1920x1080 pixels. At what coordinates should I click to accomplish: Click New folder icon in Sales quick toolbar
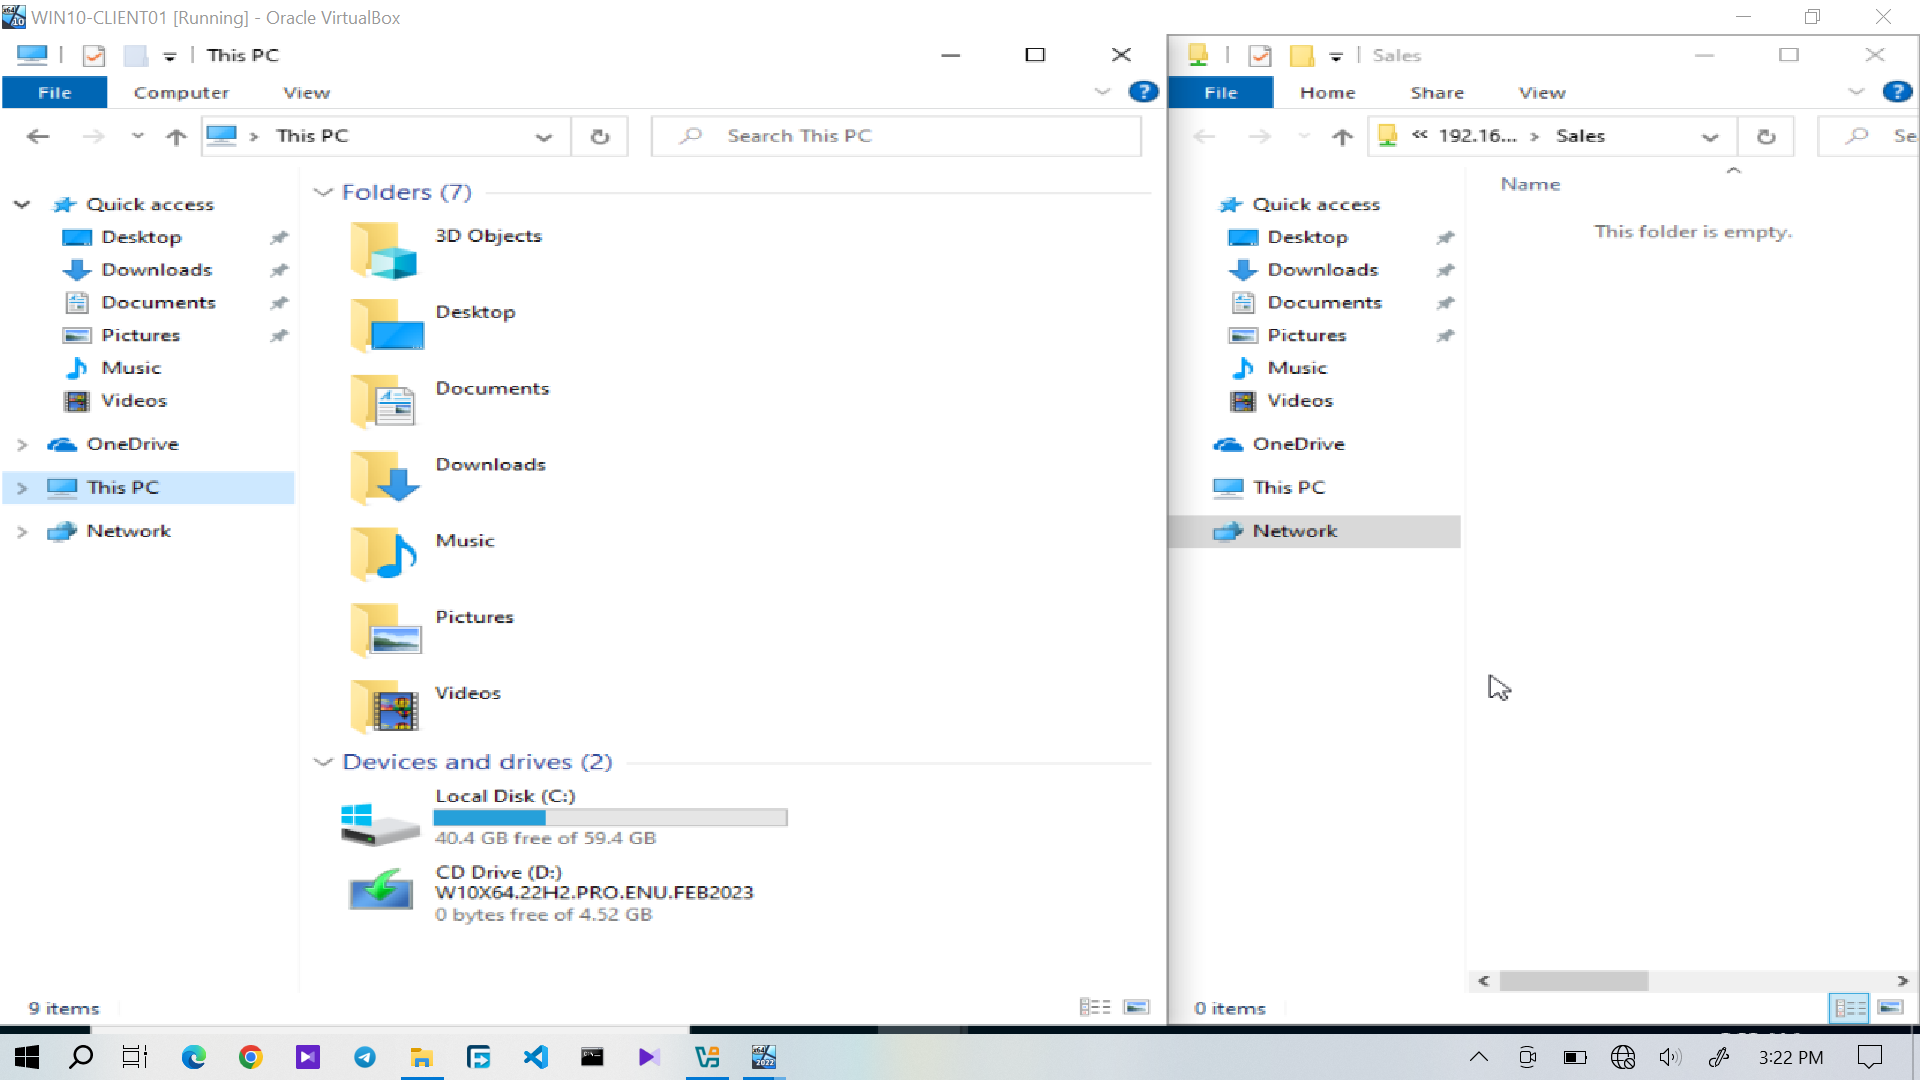[1301, 56]
